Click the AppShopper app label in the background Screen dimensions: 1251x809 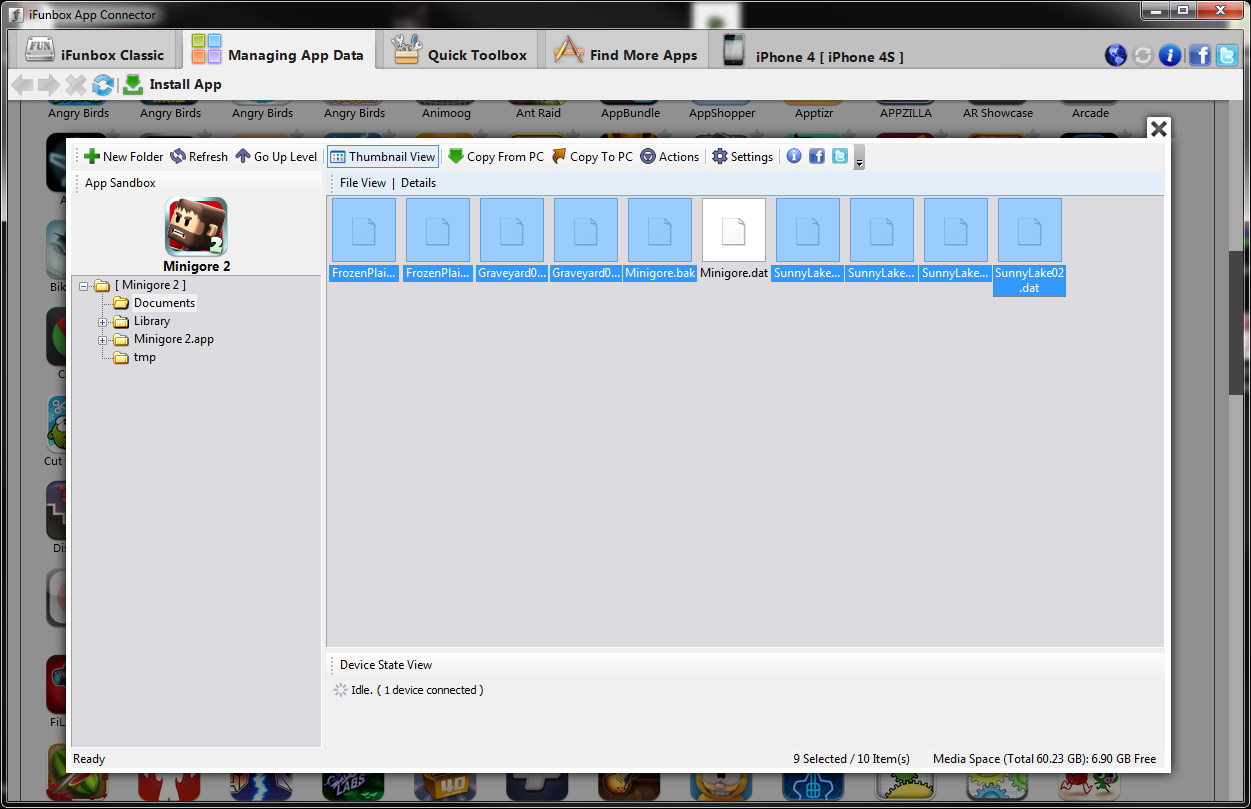(722, 113)
